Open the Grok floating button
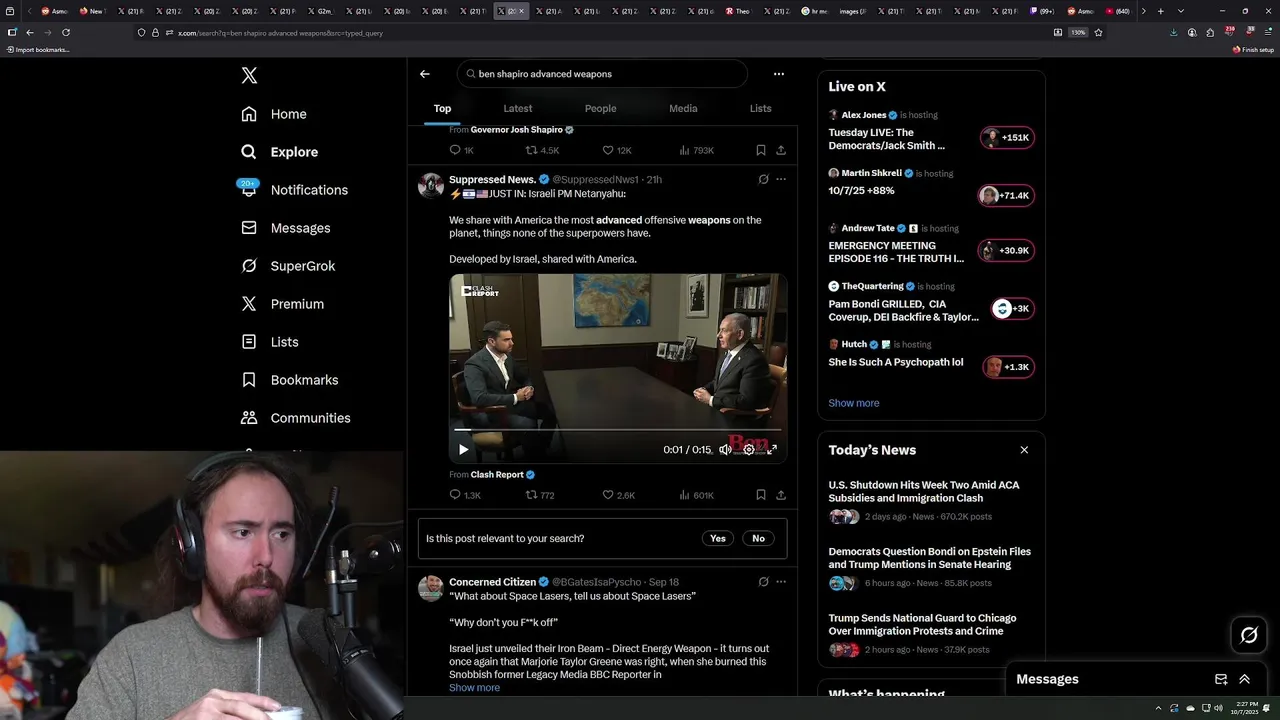1280x720 pixels. click(x=1249, y=635)
